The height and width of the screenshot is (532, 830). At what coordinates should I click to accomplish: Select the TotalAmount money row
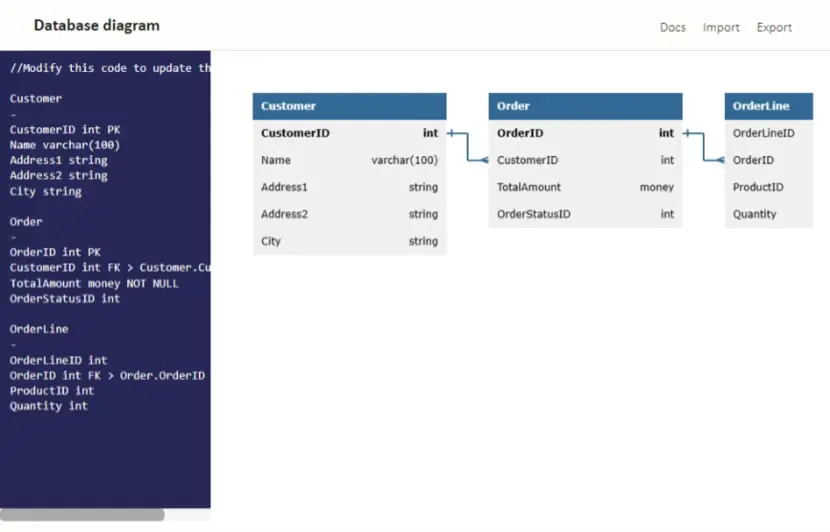tap(585, 187)
